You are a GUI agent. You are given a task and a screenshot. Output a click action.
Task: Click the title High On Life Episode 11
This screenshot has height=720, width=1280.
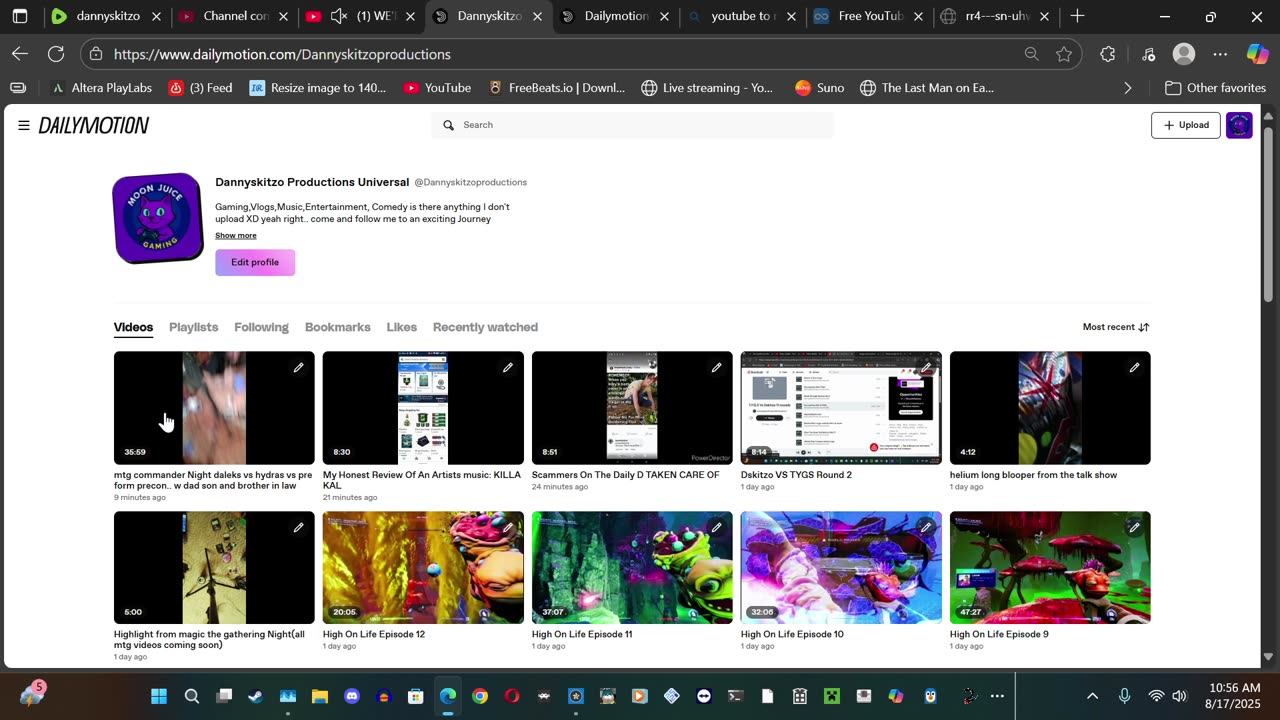(582, 634)
